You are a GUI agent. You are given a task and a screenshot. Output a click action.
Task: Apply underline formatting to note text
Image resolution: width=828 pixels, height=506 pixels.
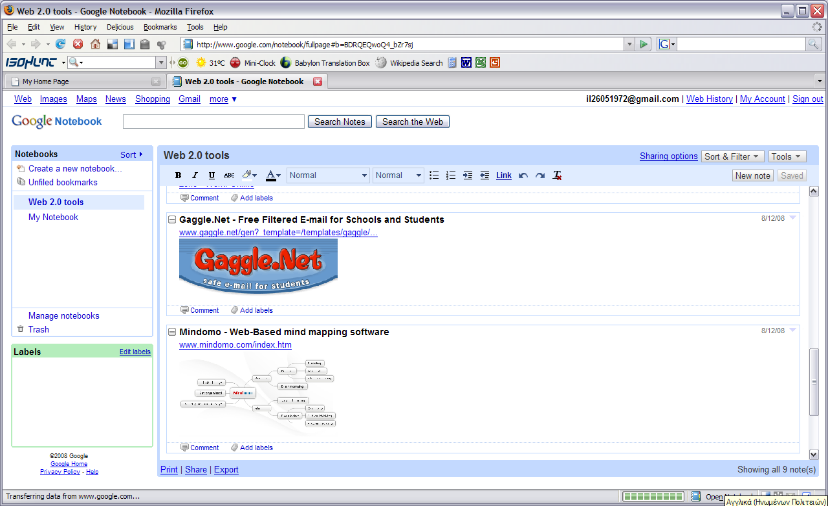[x=212, y=175]
